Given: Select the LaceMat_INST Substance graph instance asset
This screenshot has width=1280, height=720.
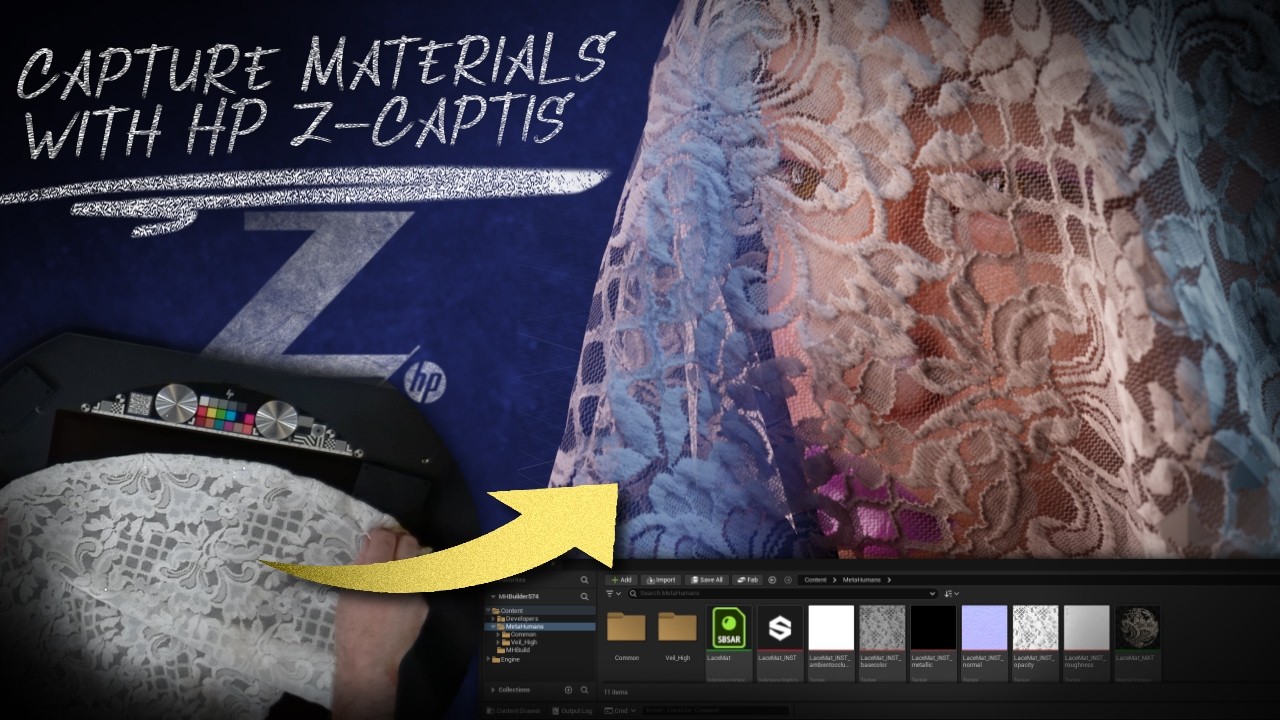Looking at the screenshot, I should point(780,642).
